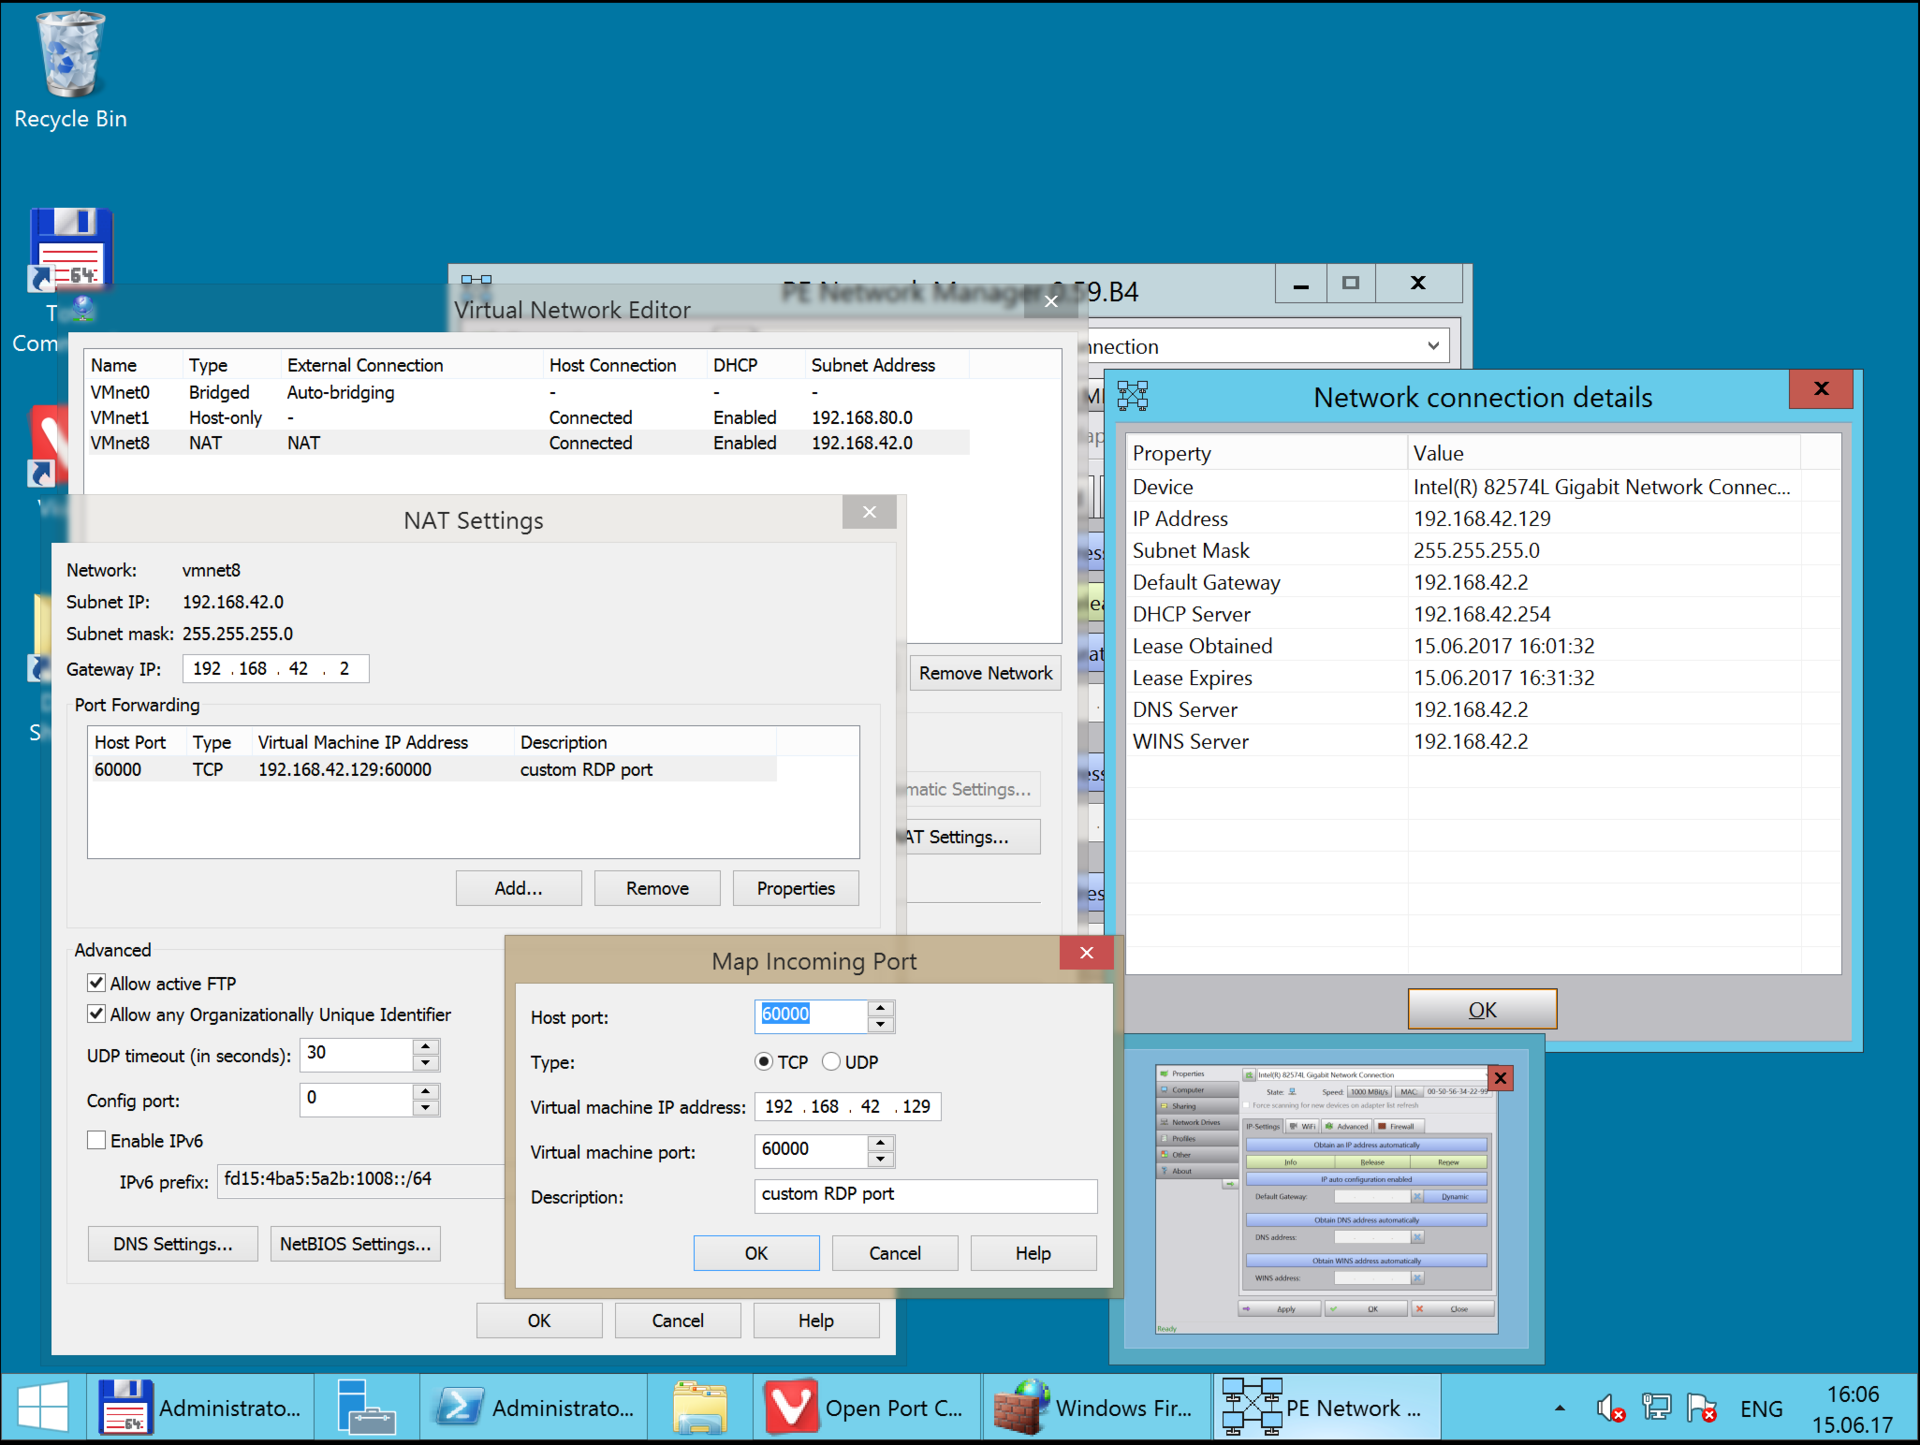
Task: Open Server Manager taskbar icon
Action: (366, 1407)
